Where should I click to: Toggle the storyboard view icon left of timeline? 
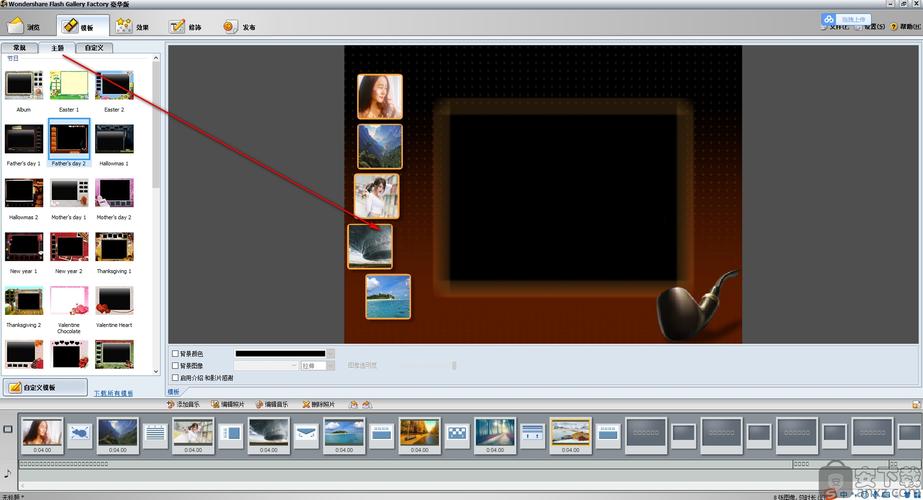click(x=8, y=429)
